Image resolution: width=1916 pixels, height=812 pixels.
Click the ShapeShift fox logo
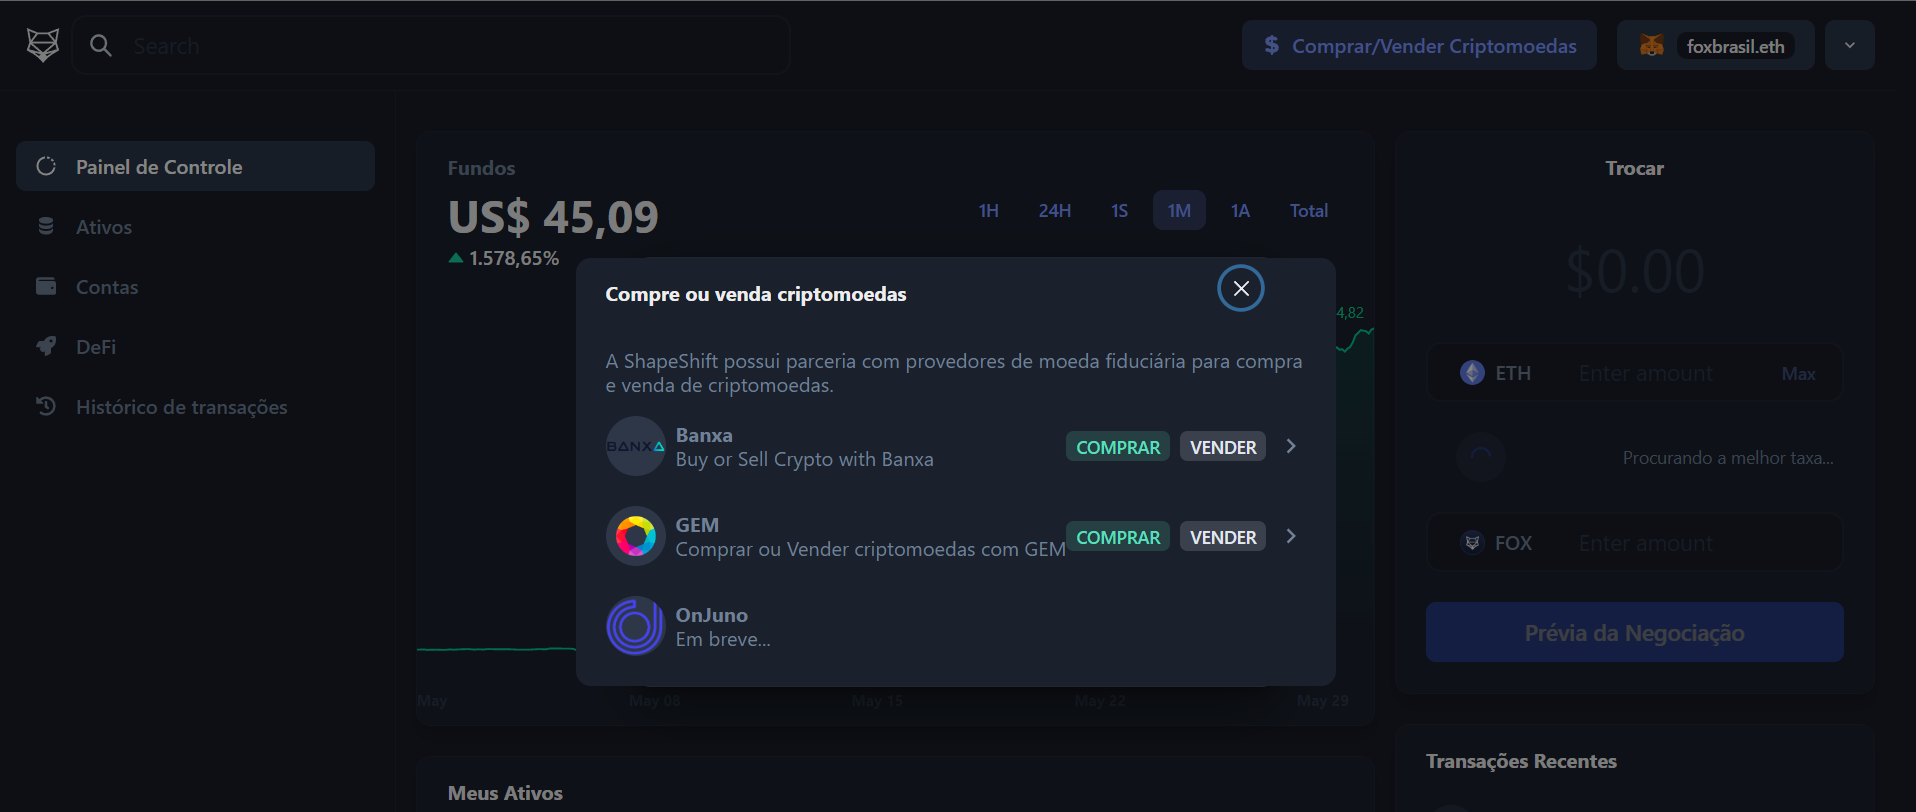(43, 45)
